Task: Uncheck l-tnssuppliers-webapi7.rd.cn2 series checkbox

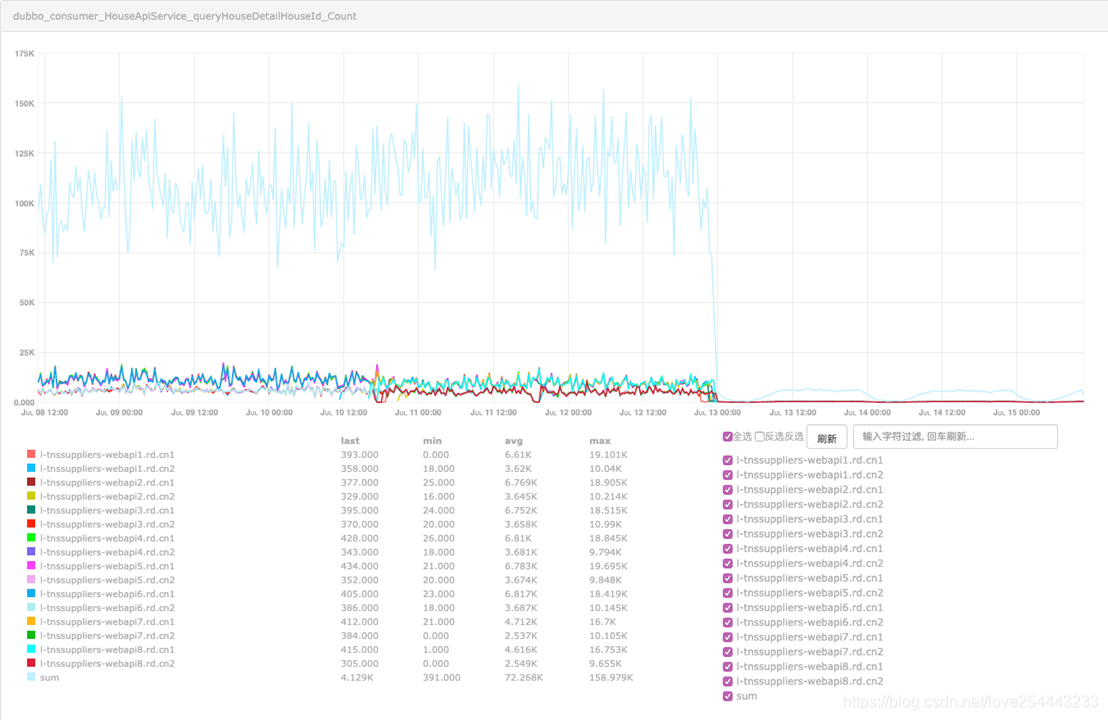Action: pyautogui.click(x=728, y=652)
